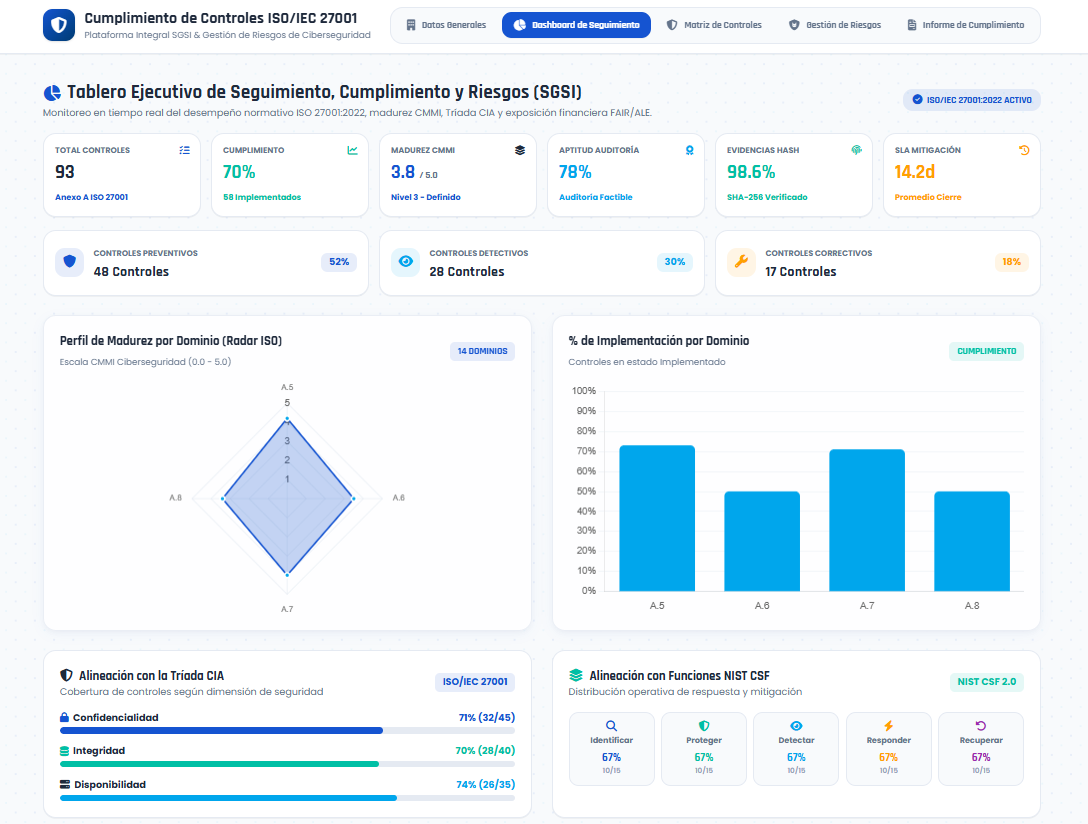
Task: Click the A.8 radar data point on left
Action: tap(223, 499)
